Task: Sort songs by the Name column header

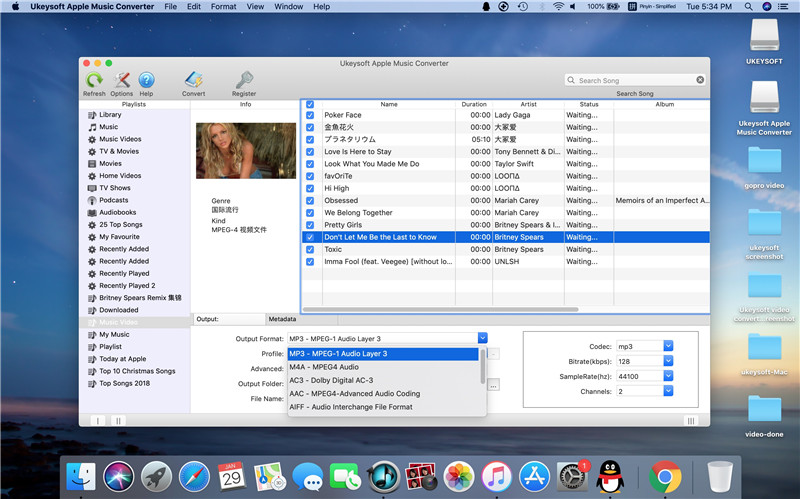Action: click(389, 104)
